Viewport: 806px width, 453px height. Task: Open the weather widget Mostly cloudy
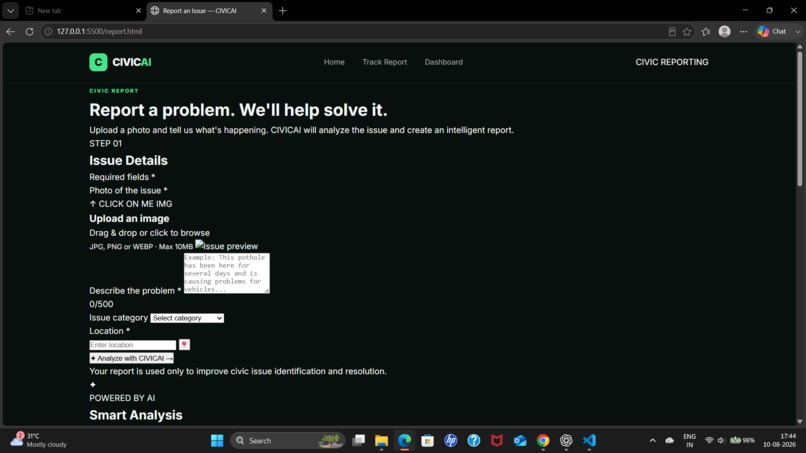tap(40, 441)
